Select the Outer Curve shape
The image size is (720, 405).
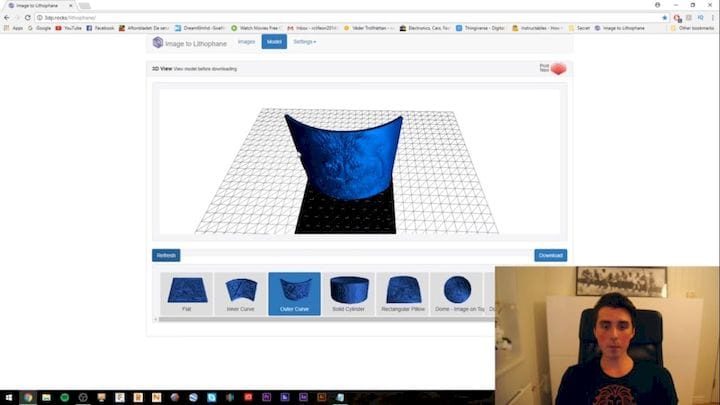tap(294, 293)
